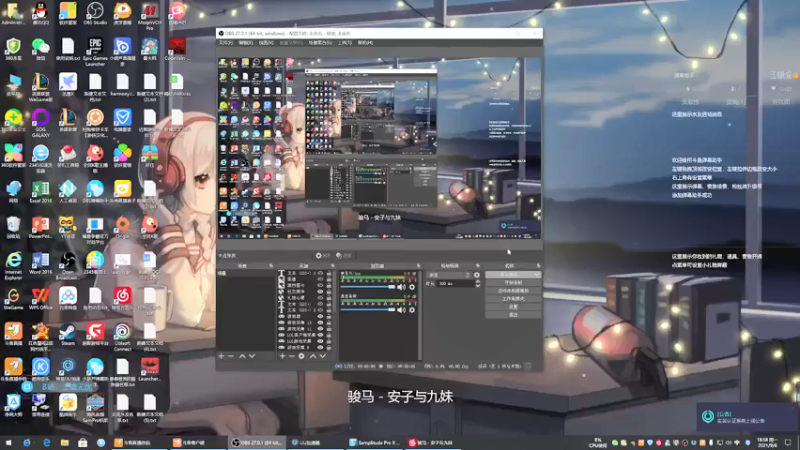The height and width of the screenshot is (450, 800).
Task: Add a new scene with the plus icon
Action: (x=221, y=356)
